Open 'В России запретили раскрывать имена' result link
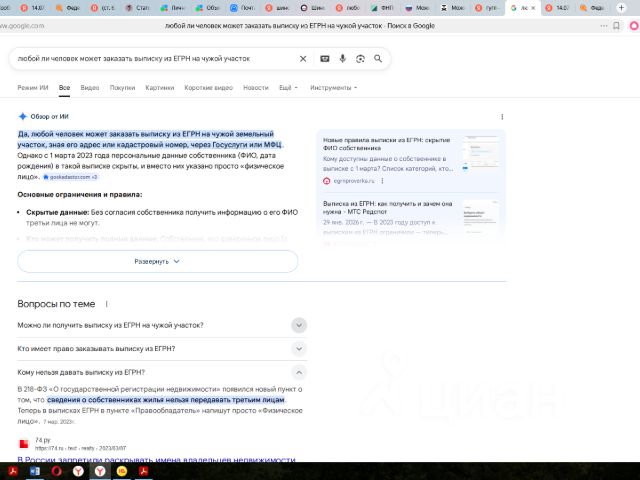Screen dimensions: 640x480 pos(156,460)
